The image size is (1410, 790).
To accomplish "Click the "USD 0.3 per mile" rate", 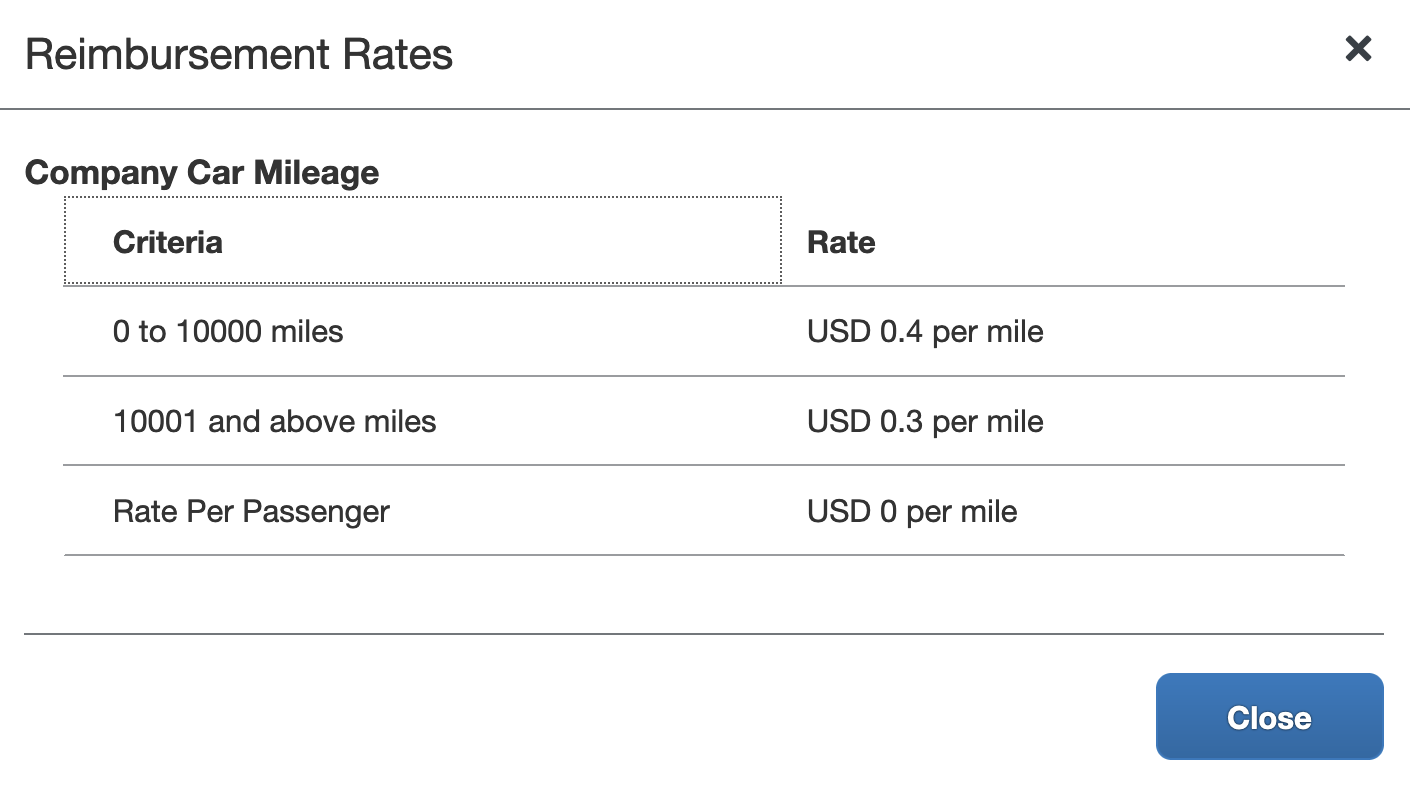I will coord(925,422).
